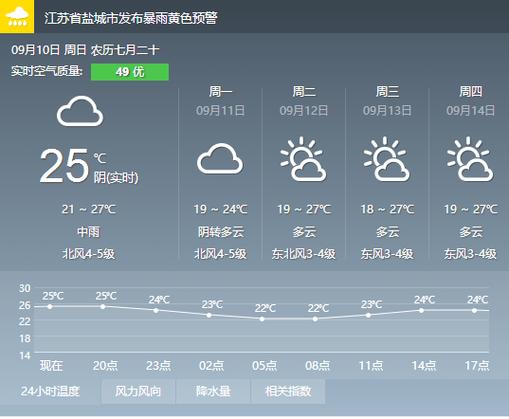Click the 实时空气质量 label
This screenshot has height=419, width=509.
point(47,71)
